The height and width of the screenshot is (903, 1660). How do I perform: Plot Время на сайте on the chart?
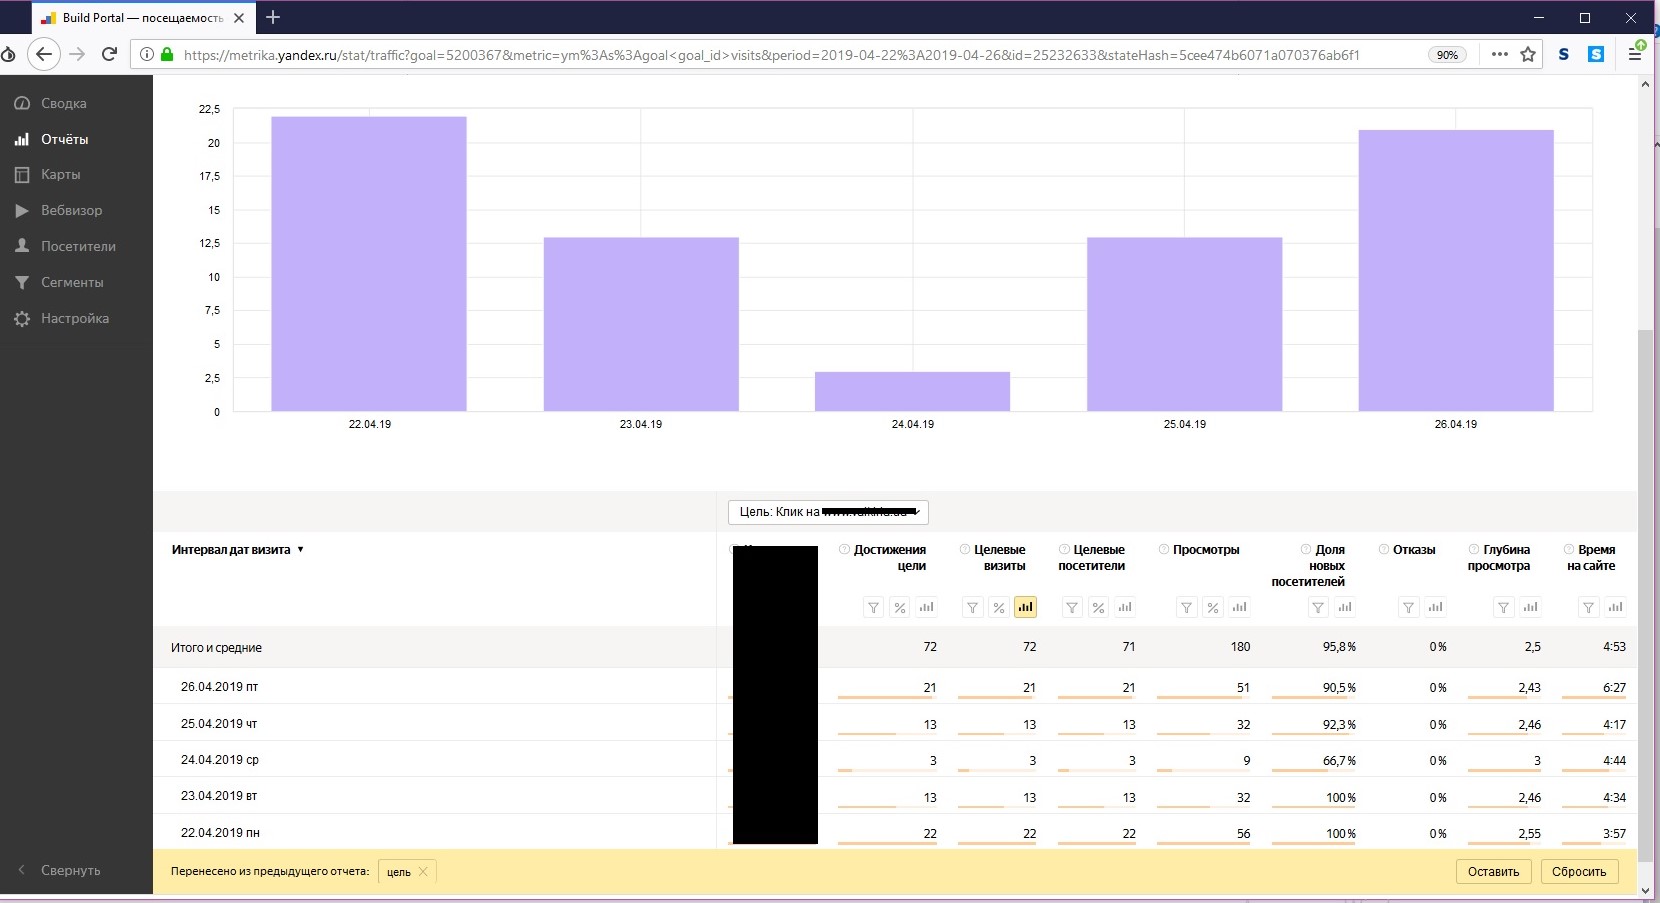[1615, 607]
